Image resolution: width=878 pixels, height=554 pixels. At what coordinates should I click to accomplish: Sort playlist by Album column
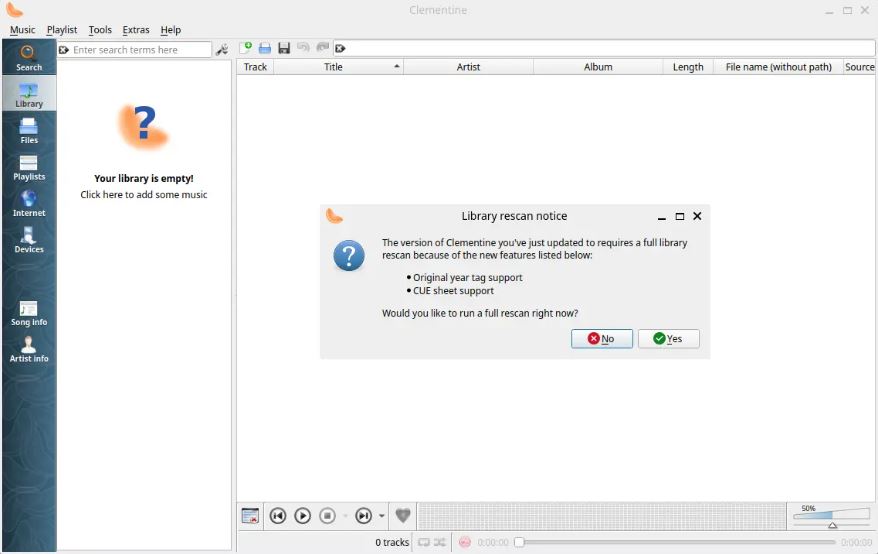coord(598,67)
